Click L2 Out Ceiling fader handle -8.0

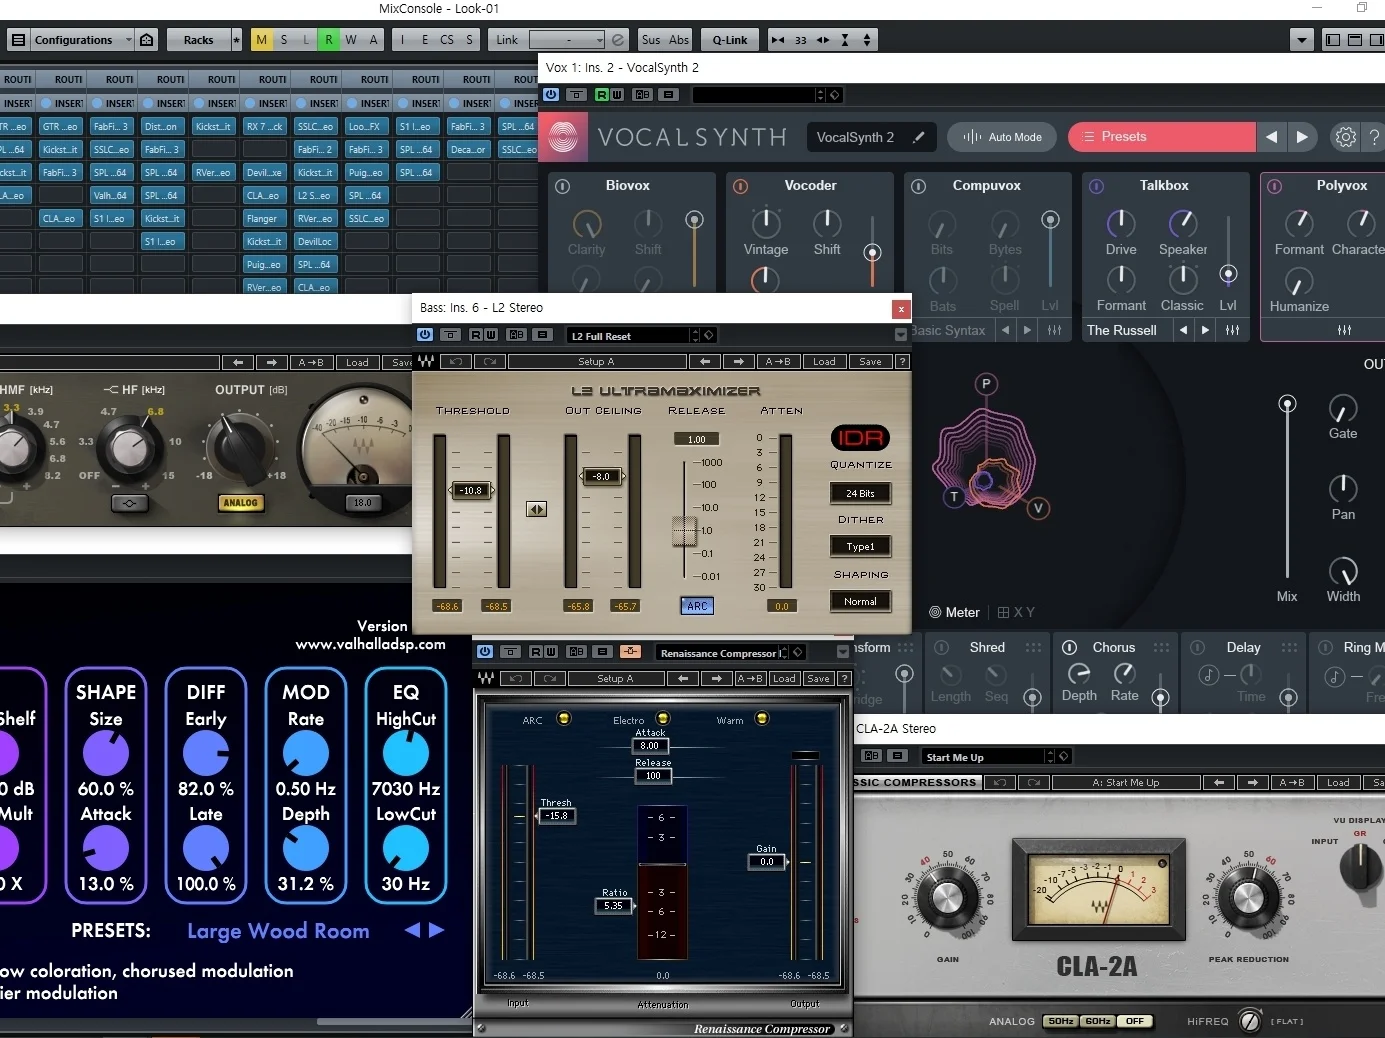pyautogui.click(x=601, y=476)
